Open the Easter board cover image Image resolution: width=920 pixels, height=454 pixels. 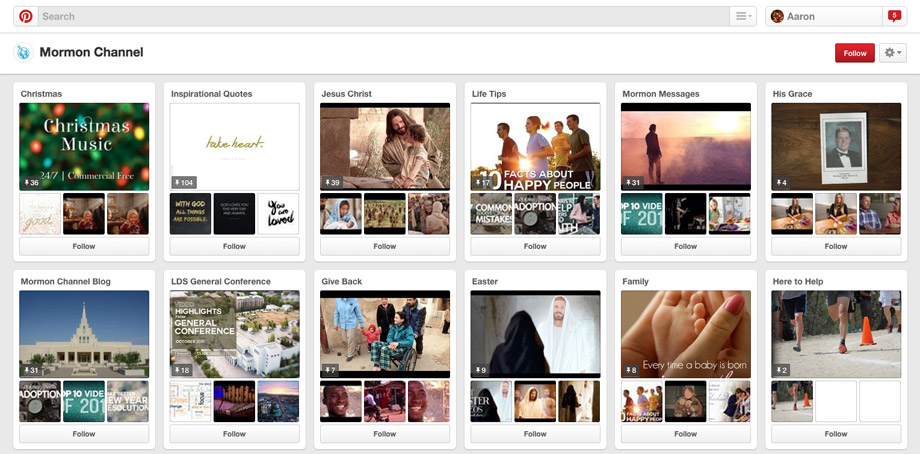point(535,334)
